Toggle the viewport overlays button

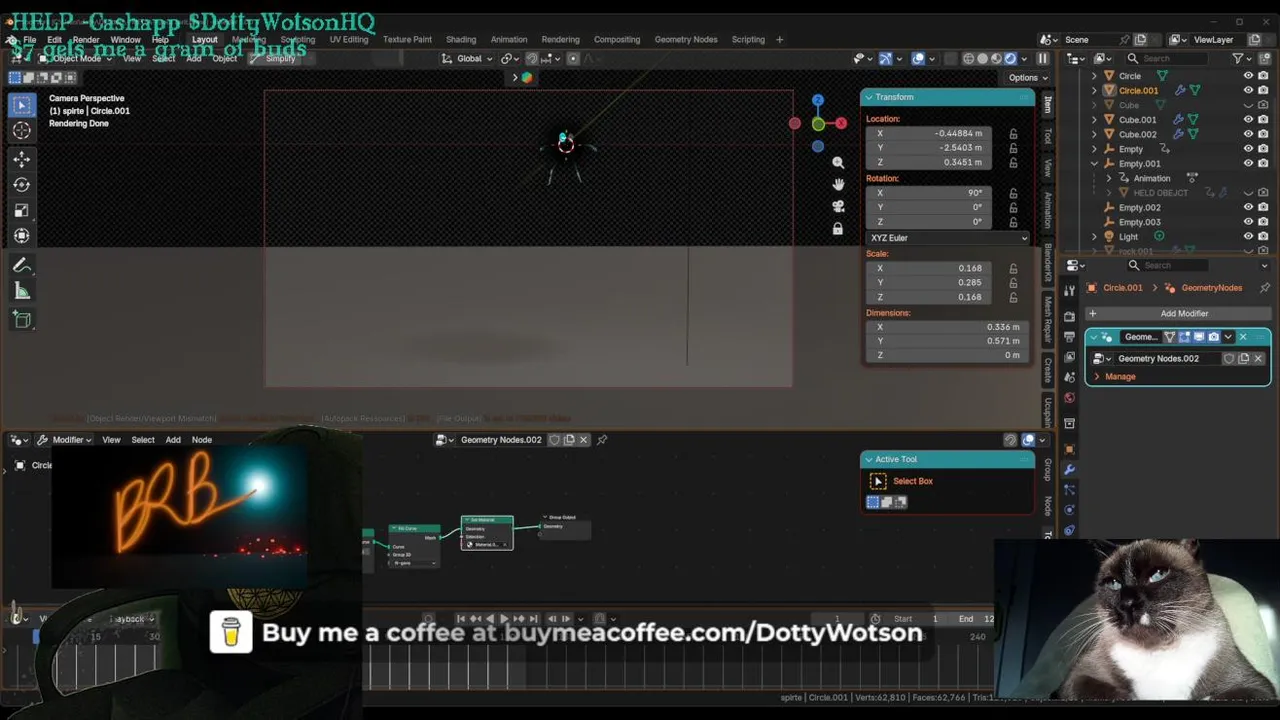(918, 59)
